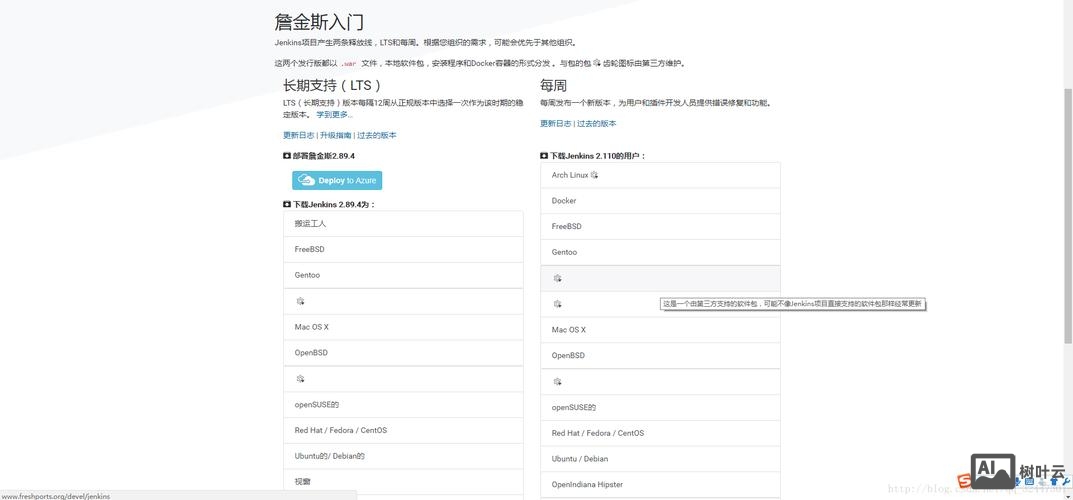Open the 学到更多 link in LTS section
This screenshot has height=500, width=1073.
[x=335, y=115]
